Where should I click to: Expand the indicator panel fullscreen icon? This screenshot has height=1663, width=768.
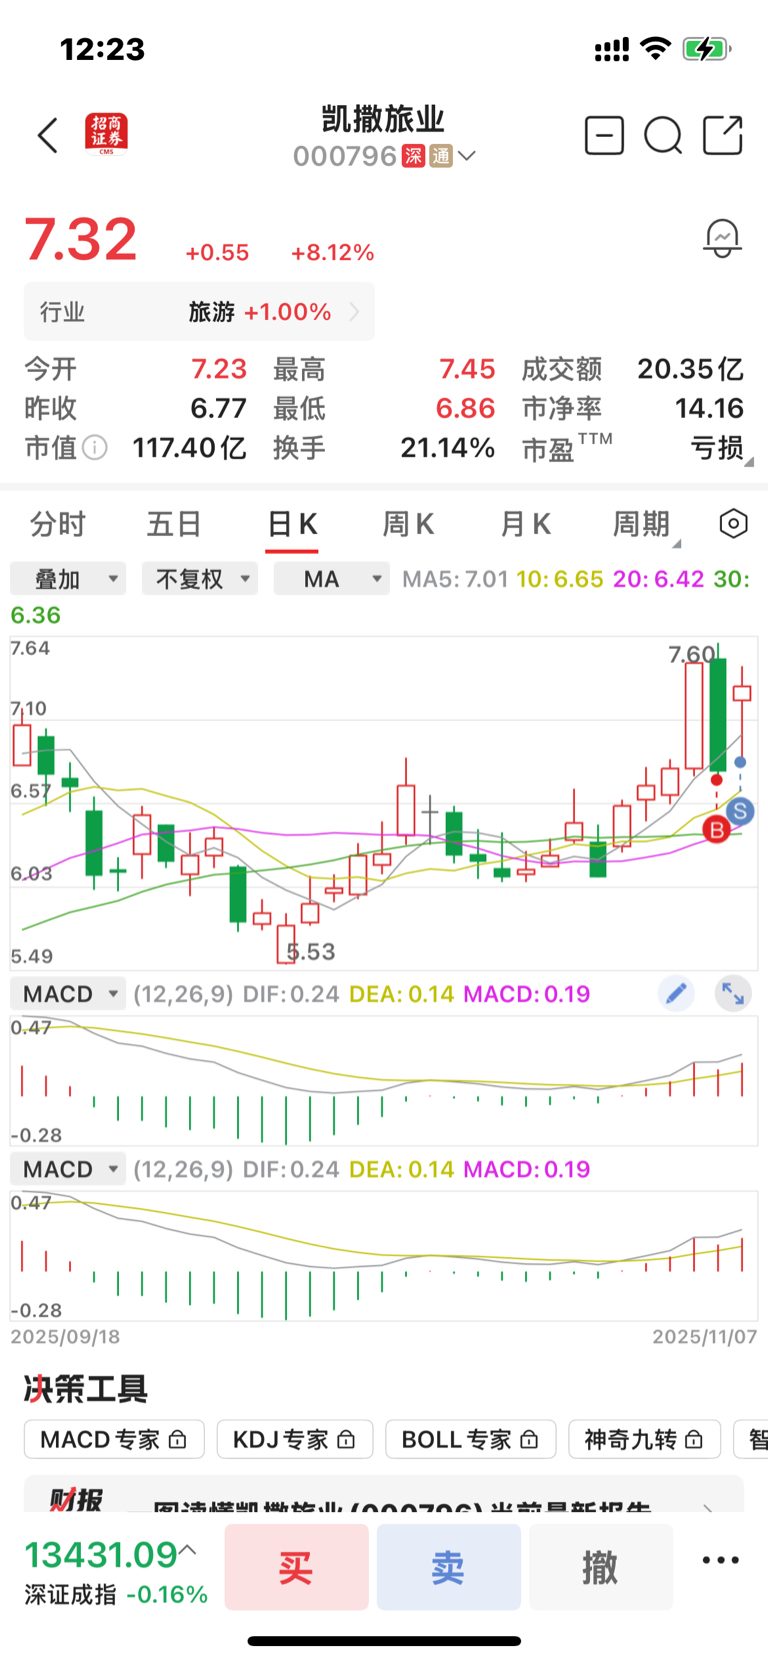[733, 993]
